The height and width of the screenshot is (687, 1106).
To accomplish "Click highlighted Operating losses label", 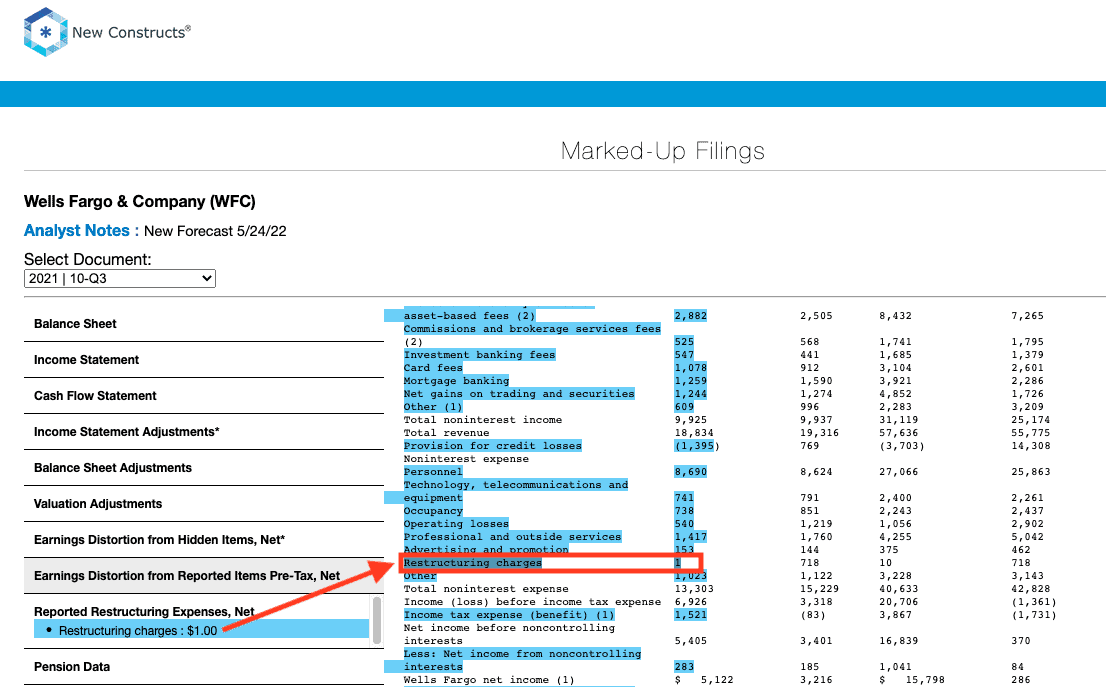I will 456,524.
